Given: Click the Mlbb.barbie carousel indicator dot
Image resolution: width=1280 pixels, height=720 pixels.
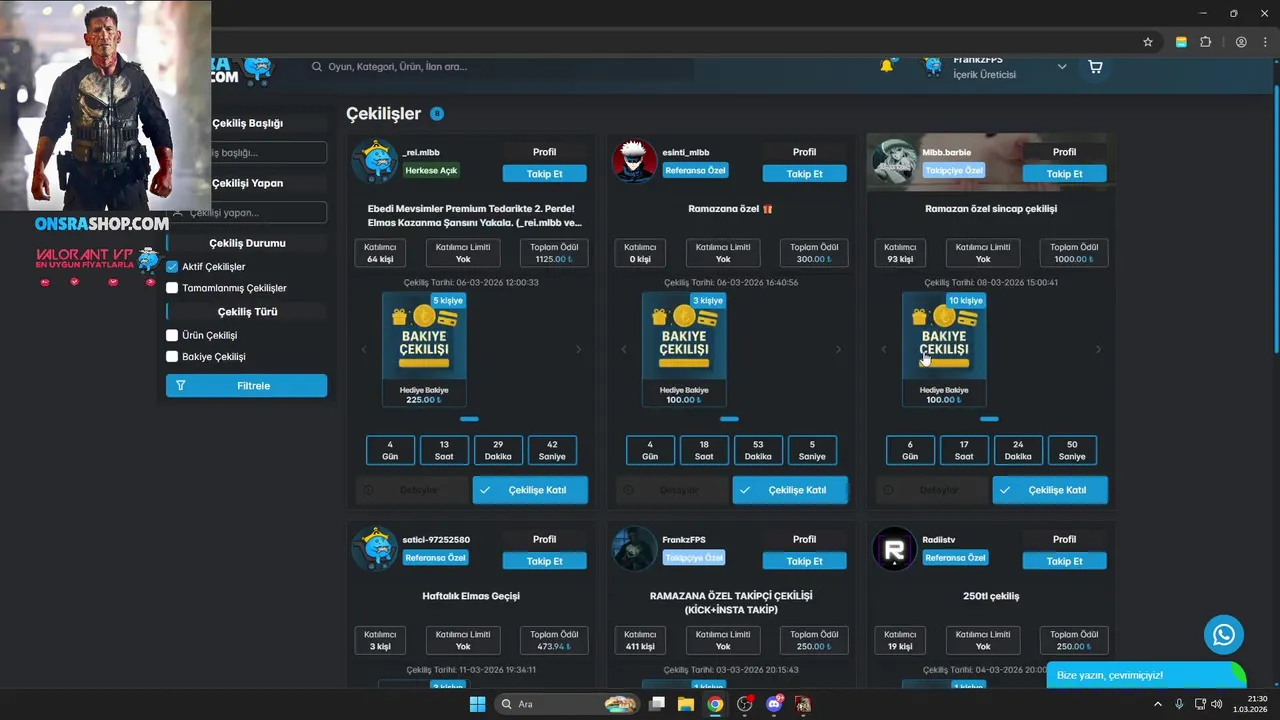Looking at the screenshot, I should coord(989,419).
